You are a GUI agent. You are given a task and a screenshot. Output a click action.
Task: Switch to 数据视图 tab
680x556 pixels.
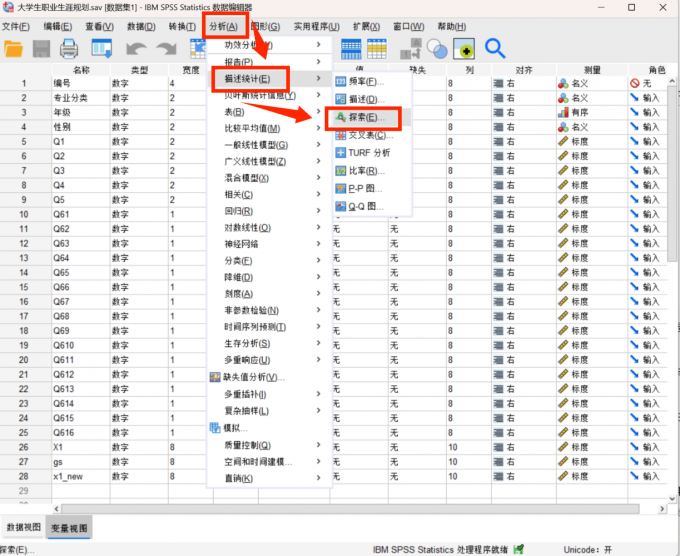pos(23,527)
